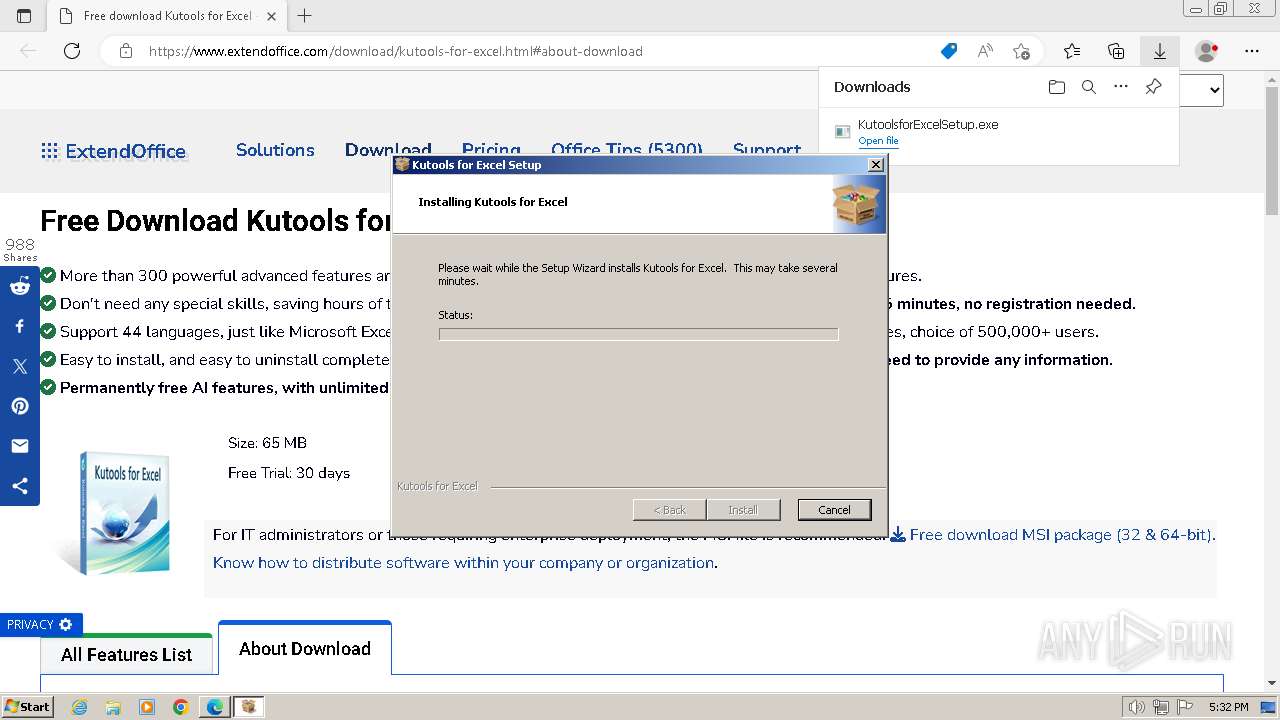The width and height of the screenshot is (1280, 720).
Task: Click the browser address bar URL
Action: (x=396, y=51)
